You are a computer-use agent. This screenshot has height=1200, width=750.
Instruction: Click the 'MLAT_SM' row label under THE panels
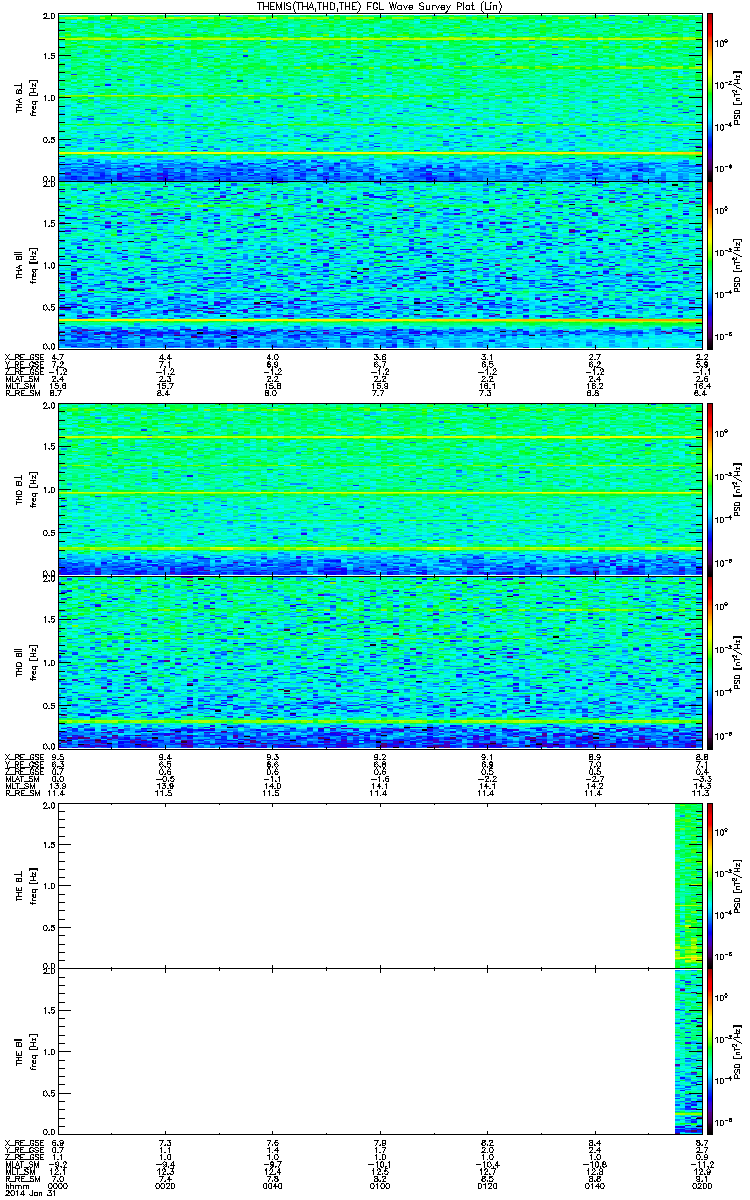coord(22,1165)
